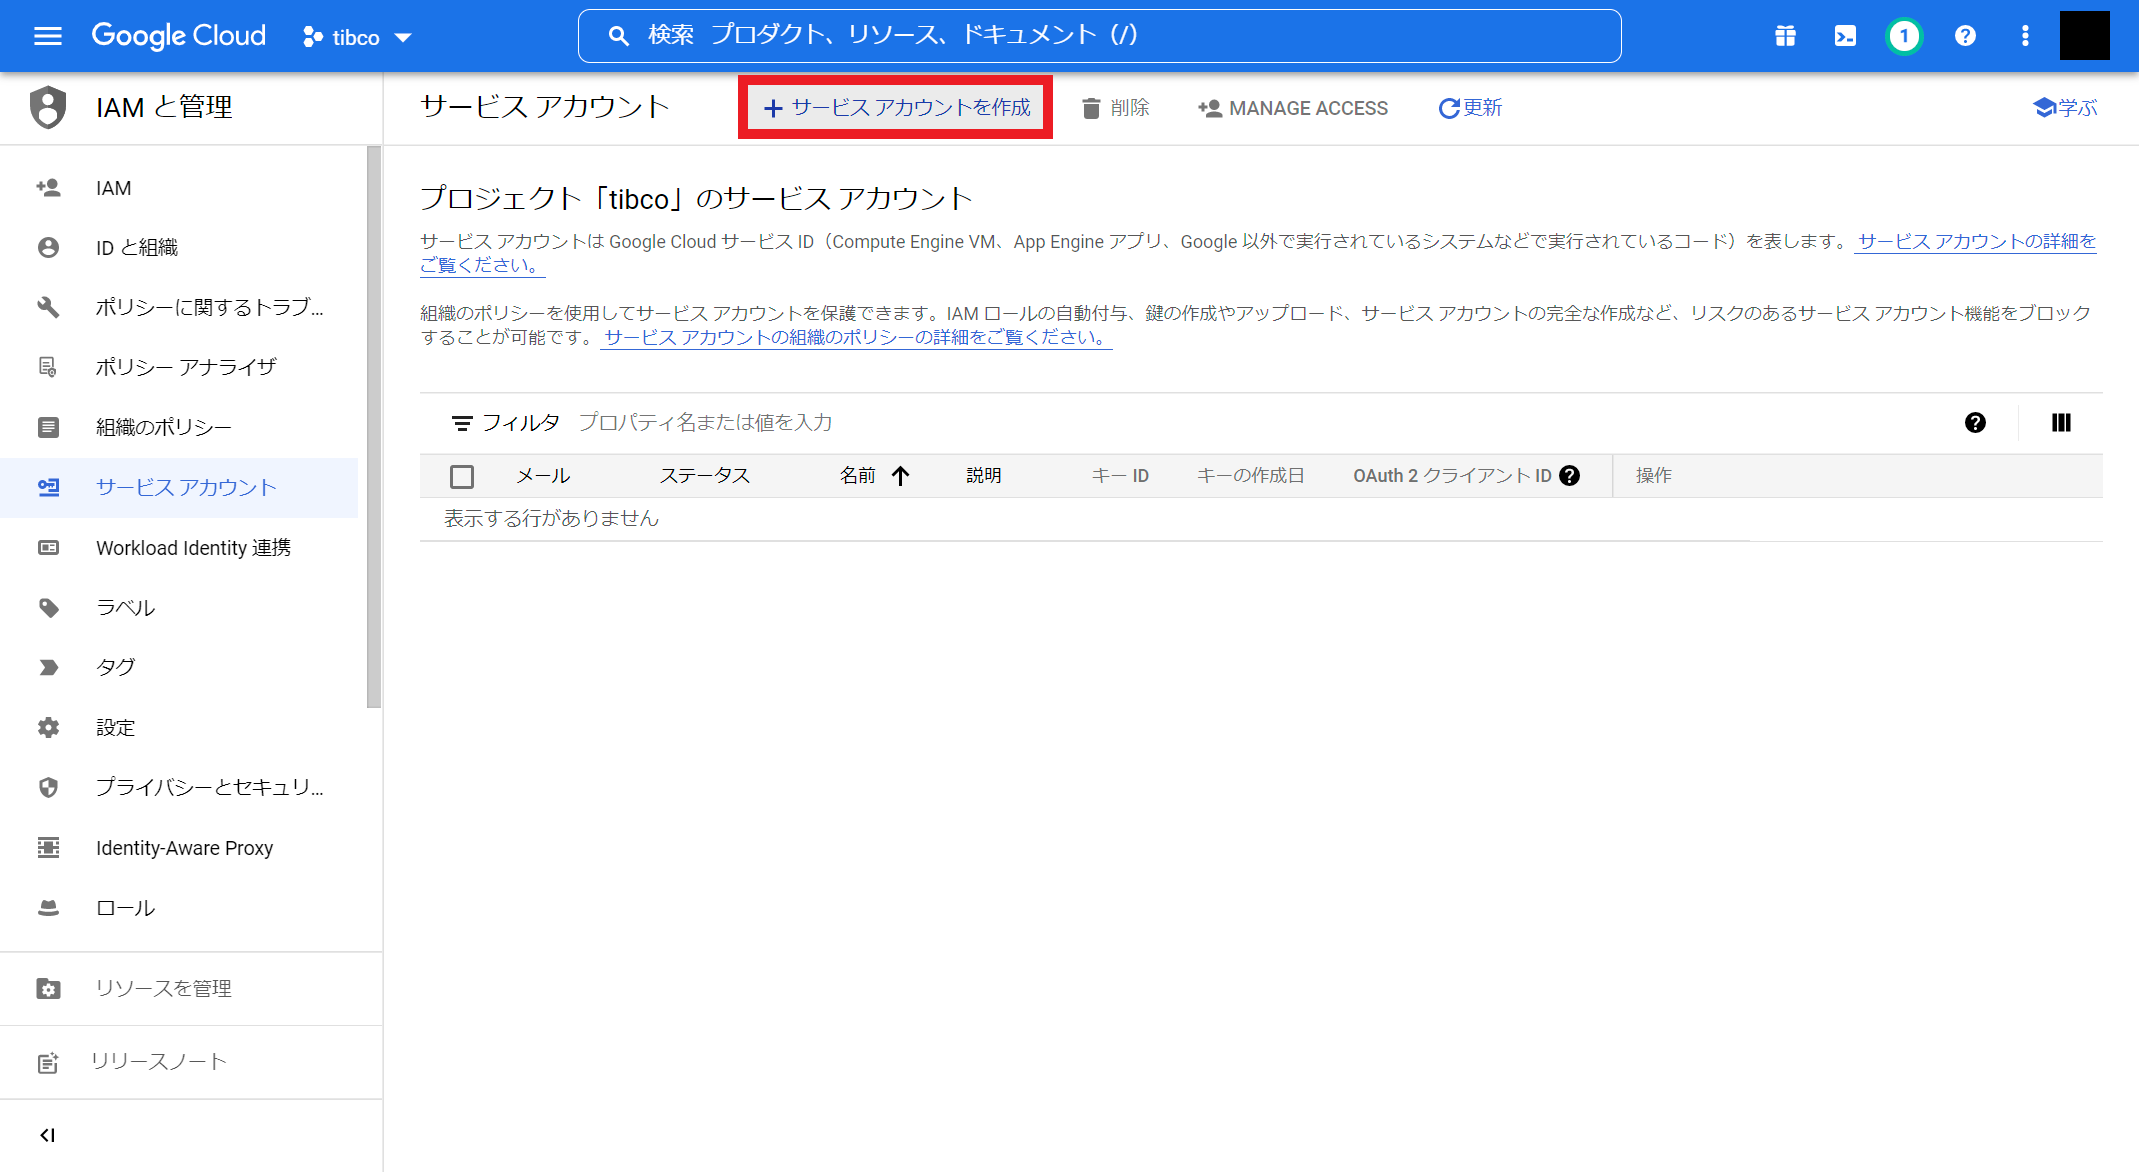Open the main navigation hamburger menu

pyautogui.click(x=47, y=36)
